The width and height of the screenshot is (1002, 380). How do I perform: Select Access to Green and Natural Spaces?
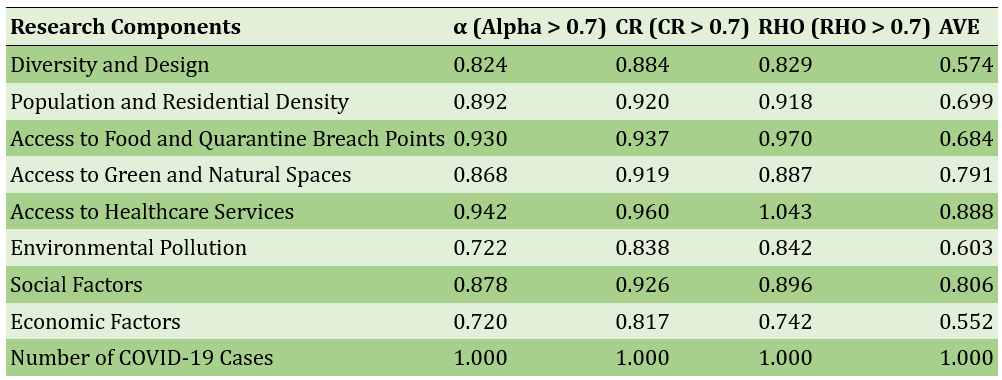(x=181, y=174)
